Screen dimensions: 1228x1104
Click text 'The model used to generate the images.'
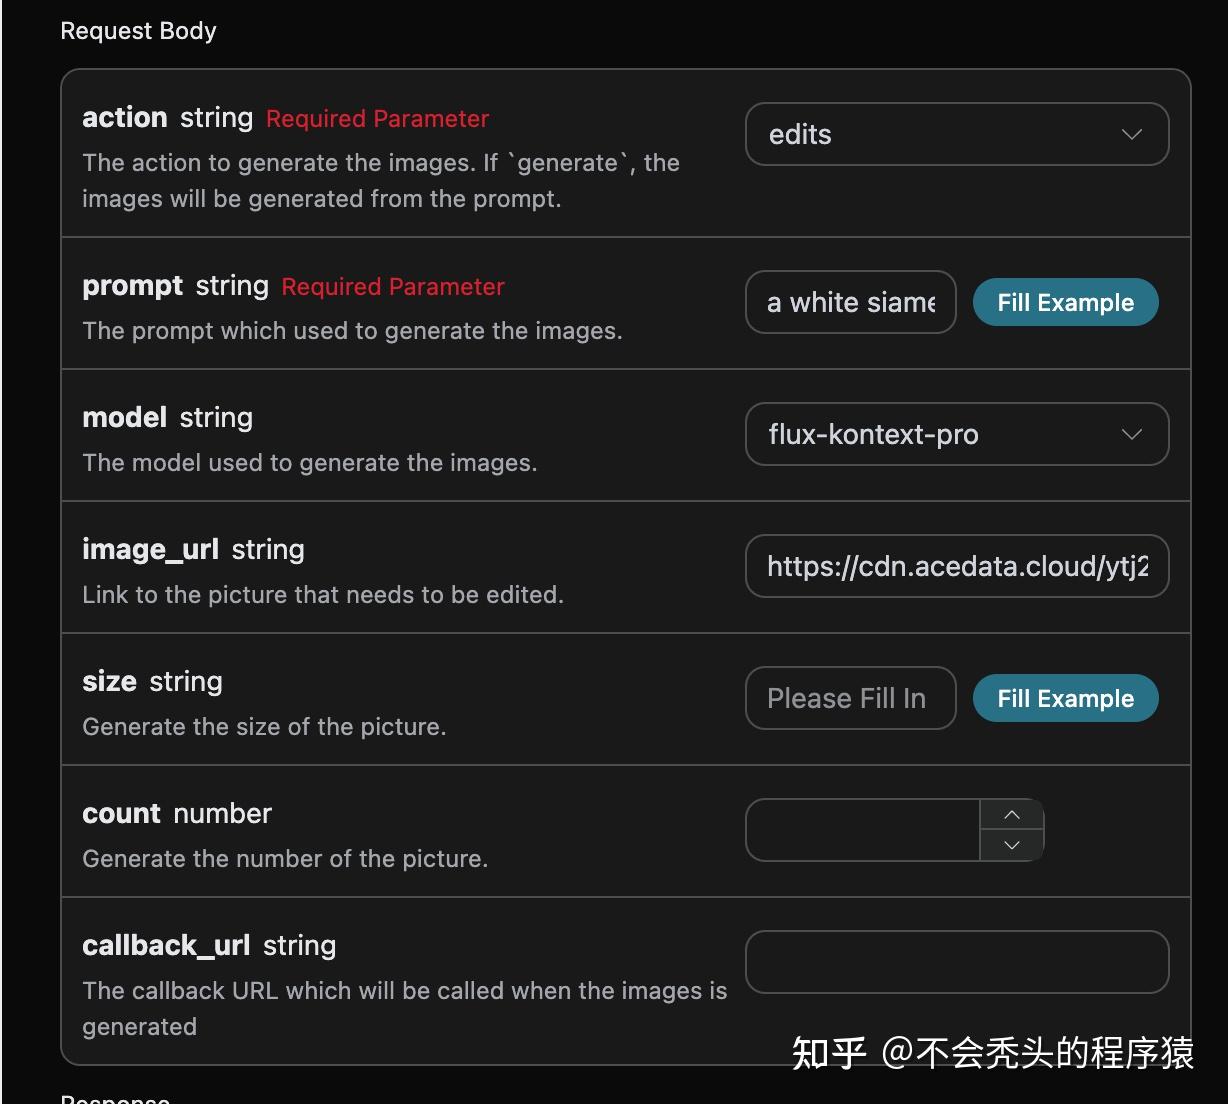click(x=310, y=463)
